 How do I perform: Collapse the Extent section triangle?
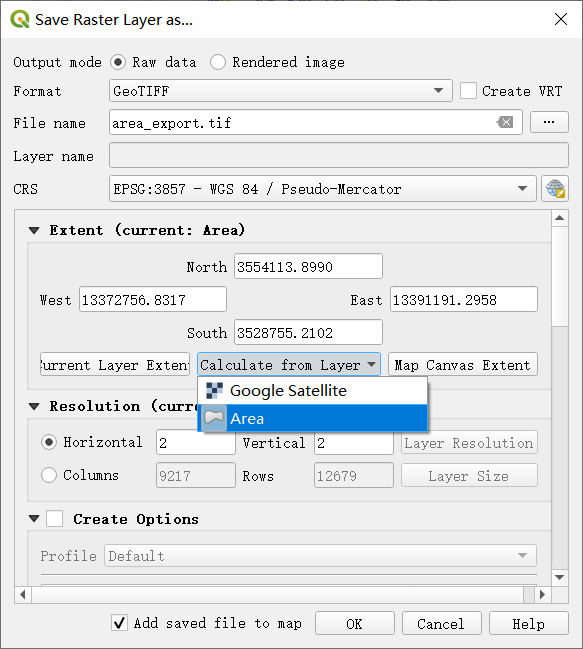tap(34, 230)
